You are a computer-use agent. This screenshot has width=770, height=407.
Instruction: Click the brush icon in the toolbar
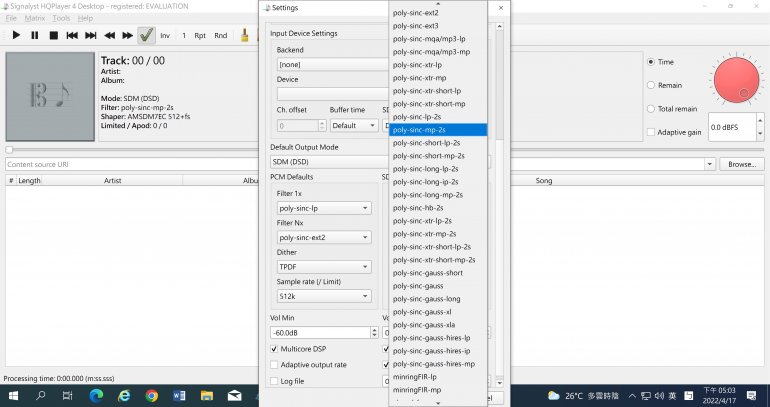tap(247, 35)
